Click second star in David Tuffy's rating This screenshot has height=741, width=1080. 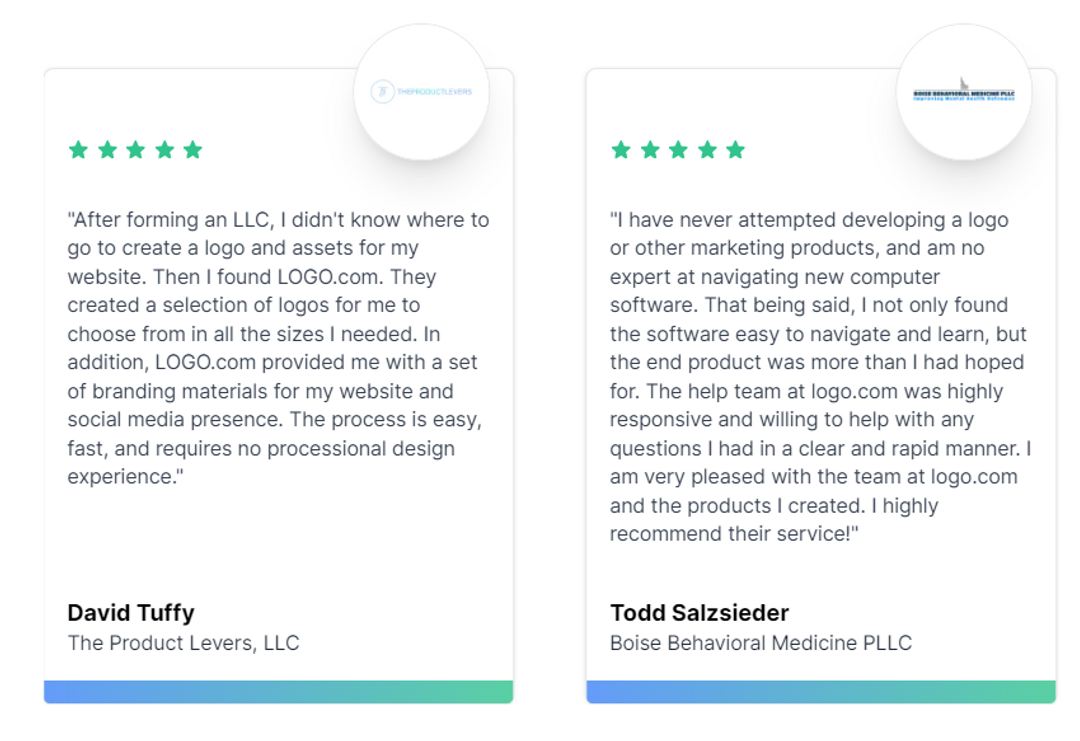click(x=107, y=149)
